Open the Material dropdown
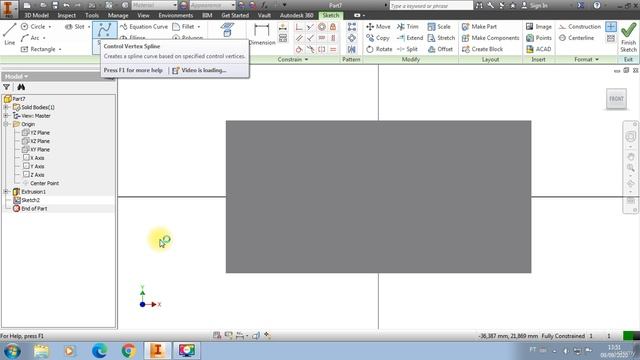The width and height of the screenshot is (640, 360). pyautogui.click(x=154, y=5)
